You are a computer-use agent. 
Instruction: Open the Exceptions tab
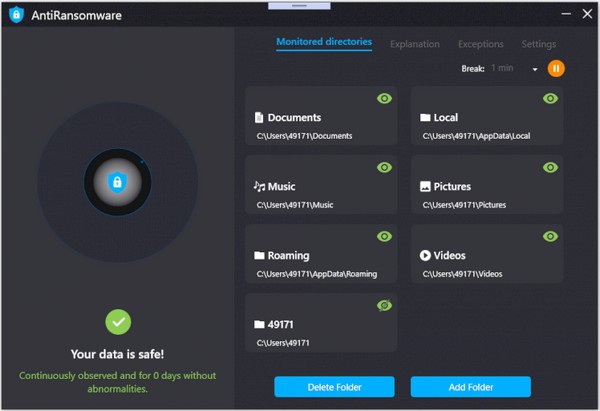[x=480, y=44]
